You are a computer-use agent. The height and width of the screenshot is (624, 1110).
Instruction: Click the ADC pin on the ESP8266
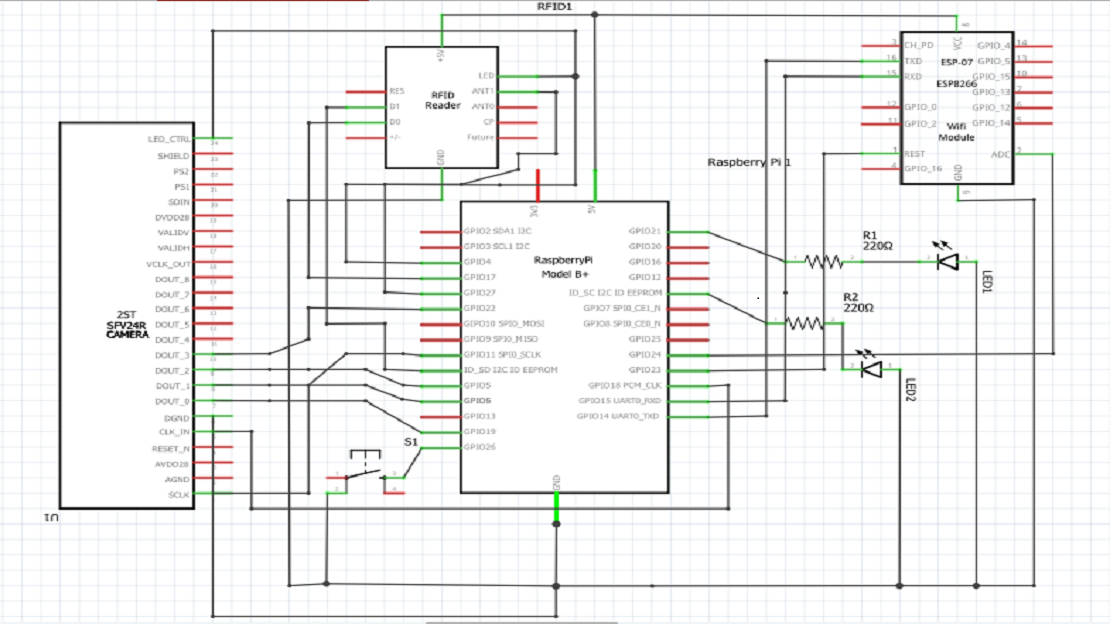(1000, 154)
